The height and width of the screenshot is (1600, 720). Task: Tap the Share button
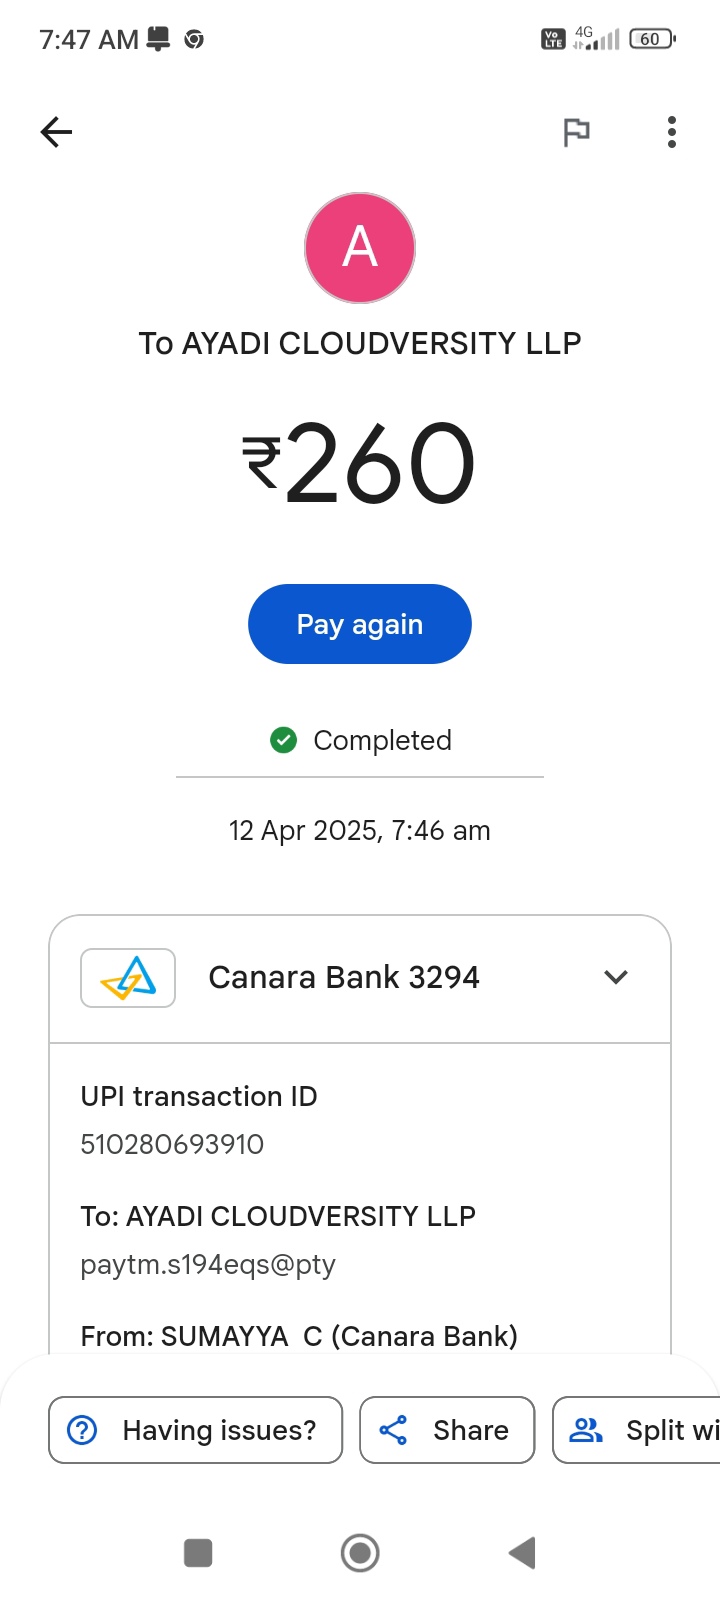tap(447, 1430)
